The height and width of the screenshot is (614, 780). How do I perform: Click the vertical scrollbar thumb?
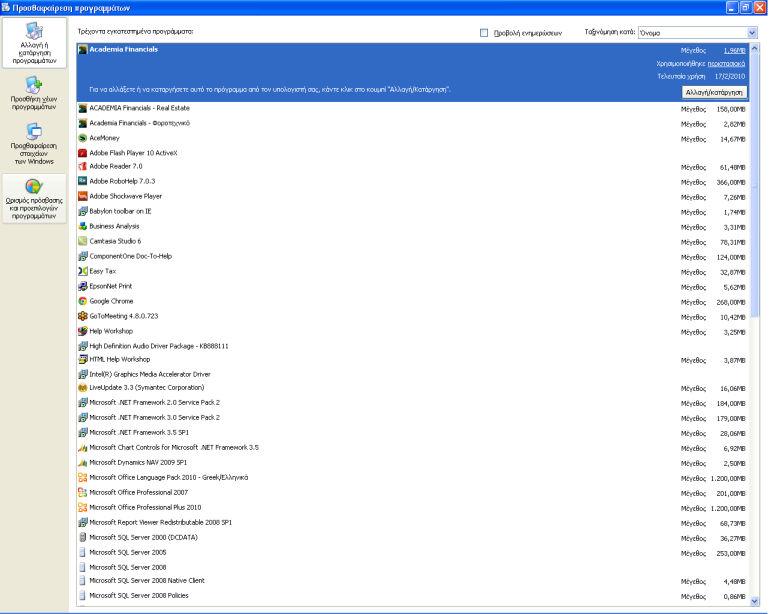pos(754,185)
